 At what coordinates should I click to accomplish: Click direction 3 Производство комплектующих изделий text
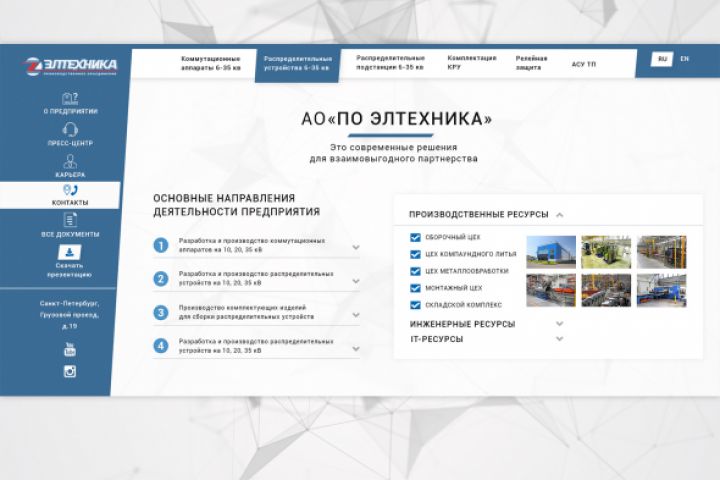(247, 312)
